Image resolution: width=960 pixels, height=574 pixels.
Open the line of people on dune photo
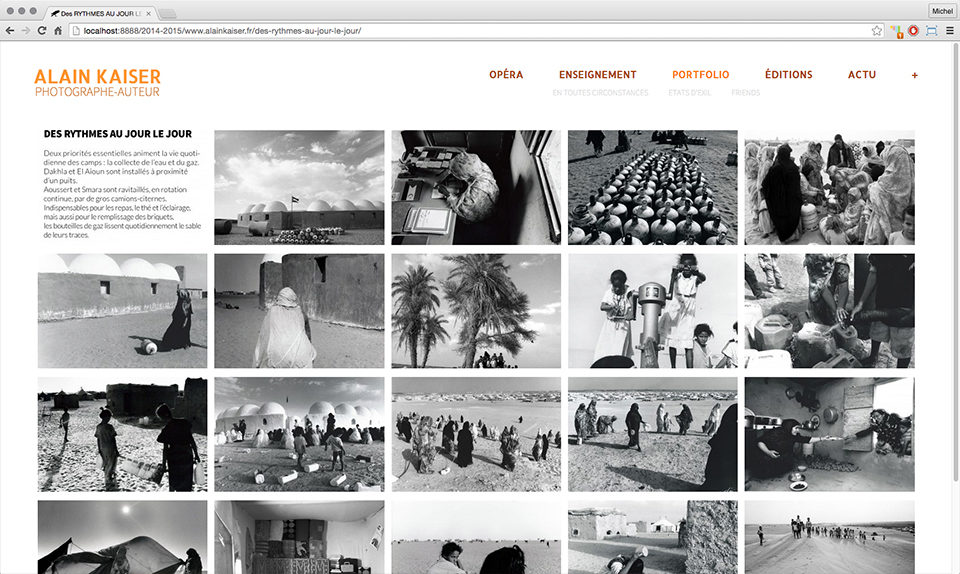[x=830, y=537]
